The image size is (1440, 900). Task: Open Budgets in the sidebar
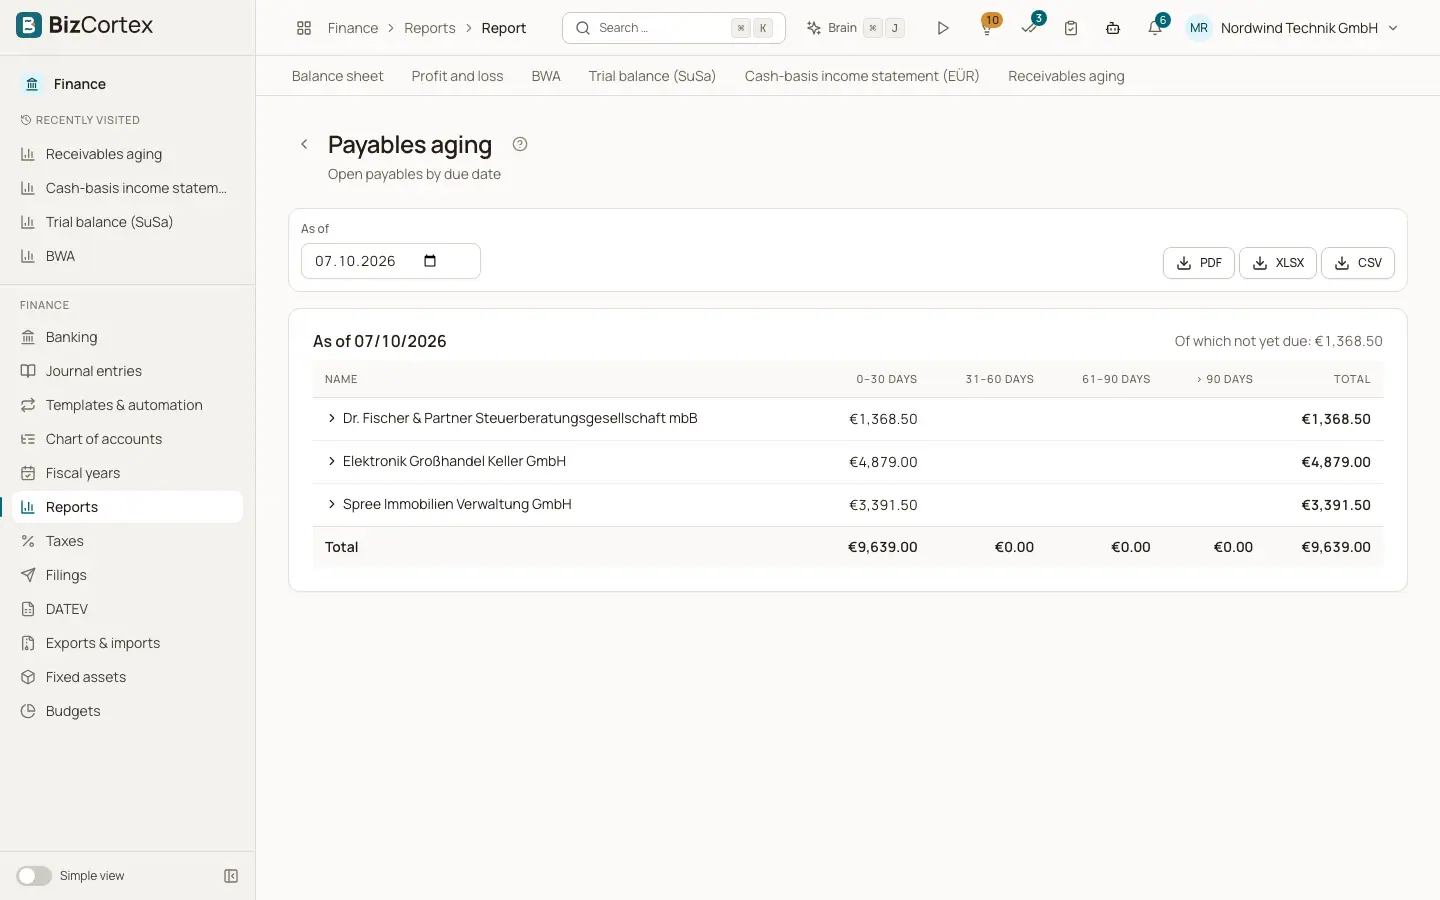coord(128,711)
